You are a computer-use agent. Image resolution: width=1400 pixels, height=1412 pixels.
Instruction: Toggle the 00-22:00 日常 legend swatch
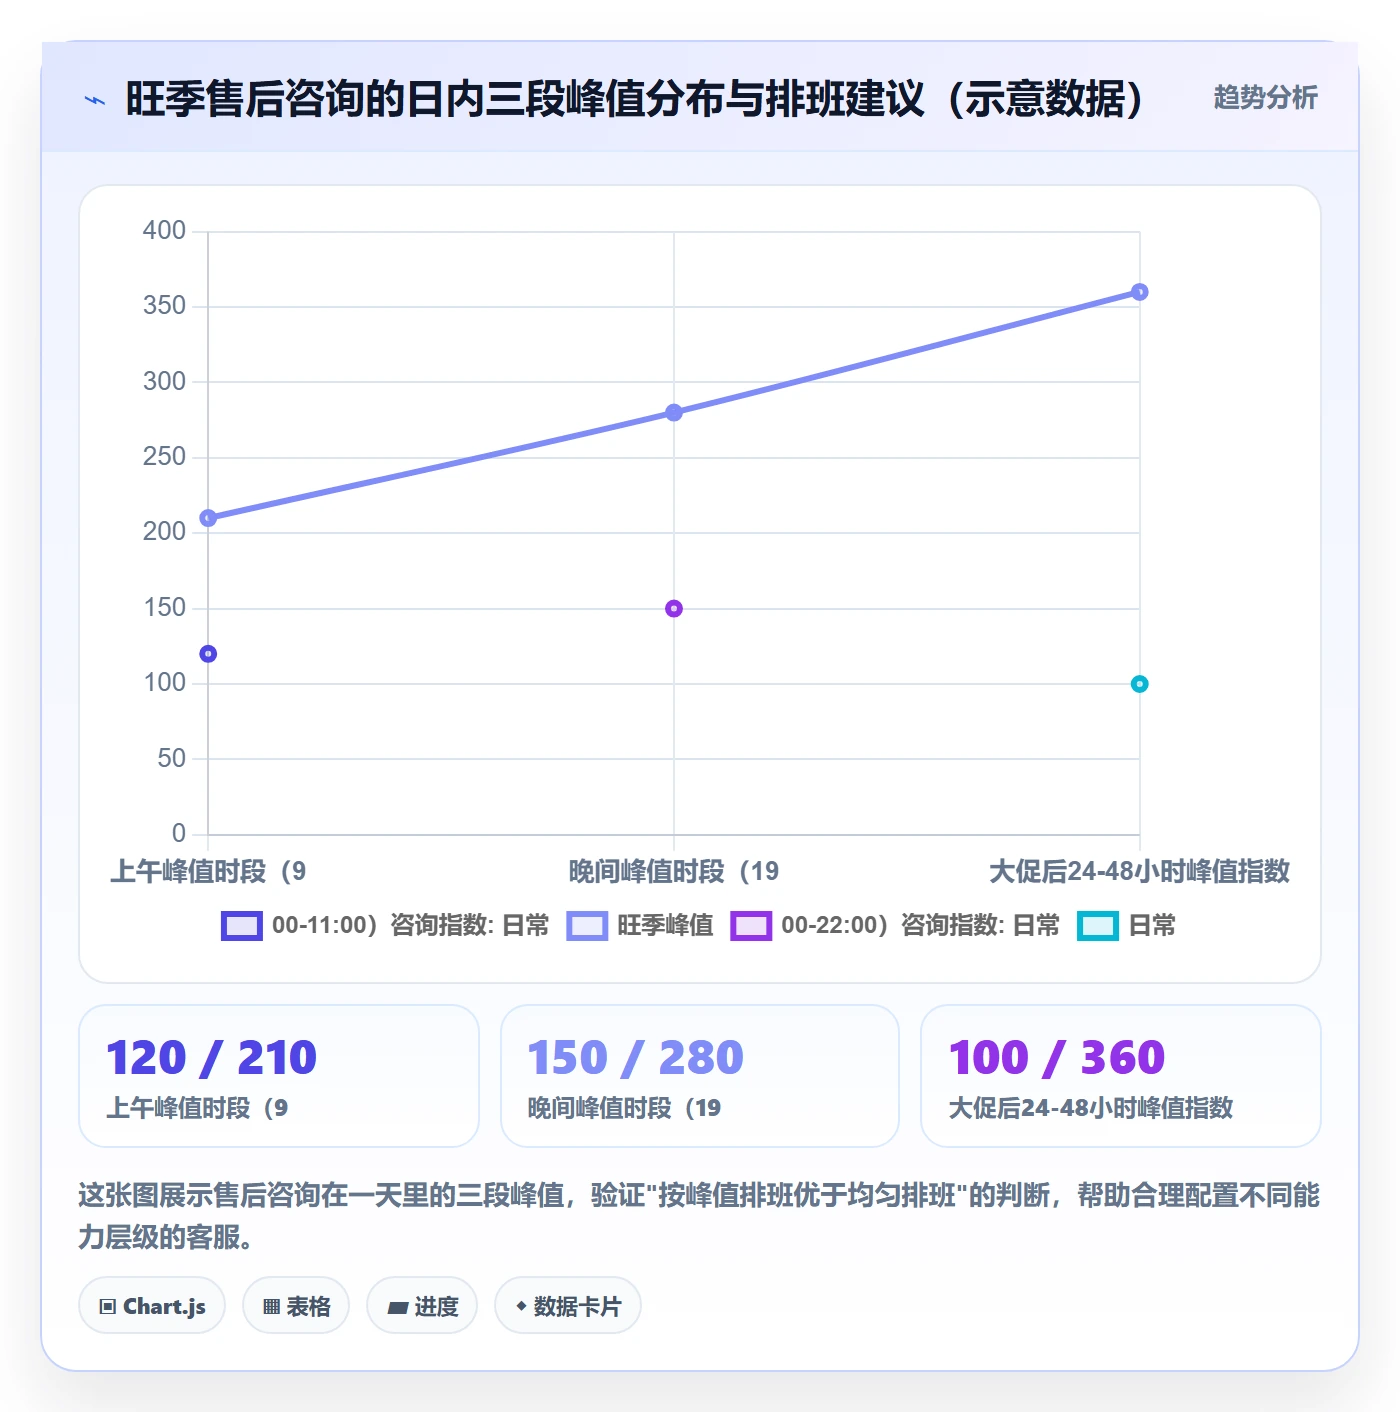pyautogui.click(x=751, y=926)
